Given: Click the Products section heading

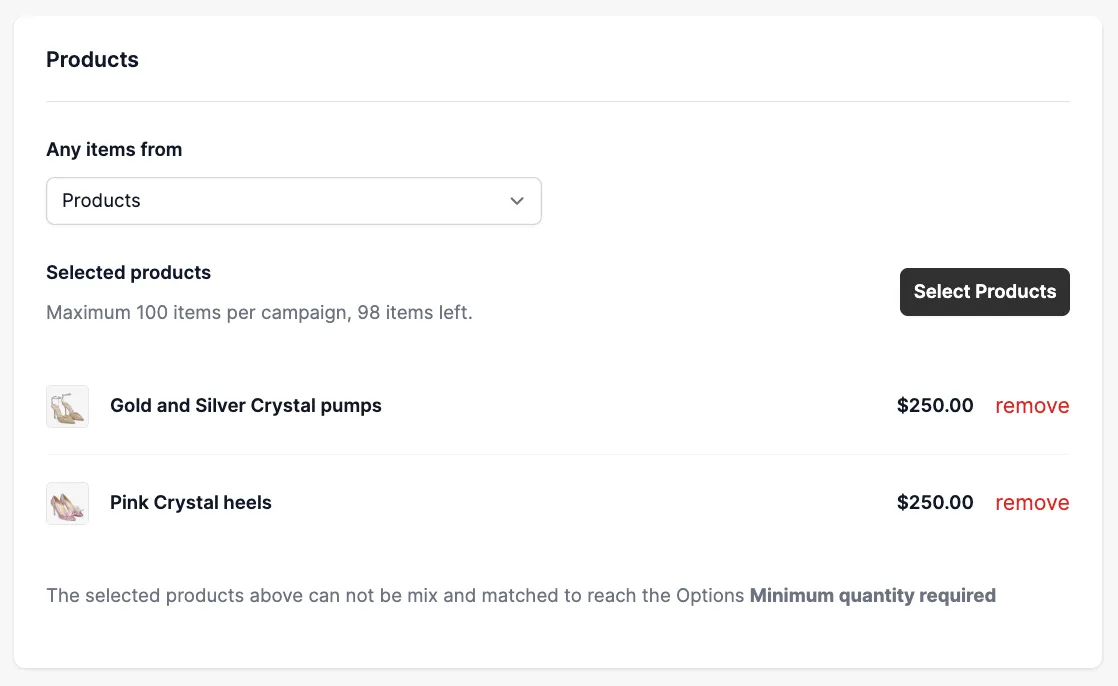Looking at the screenshot, I should (x=92, y=59).
